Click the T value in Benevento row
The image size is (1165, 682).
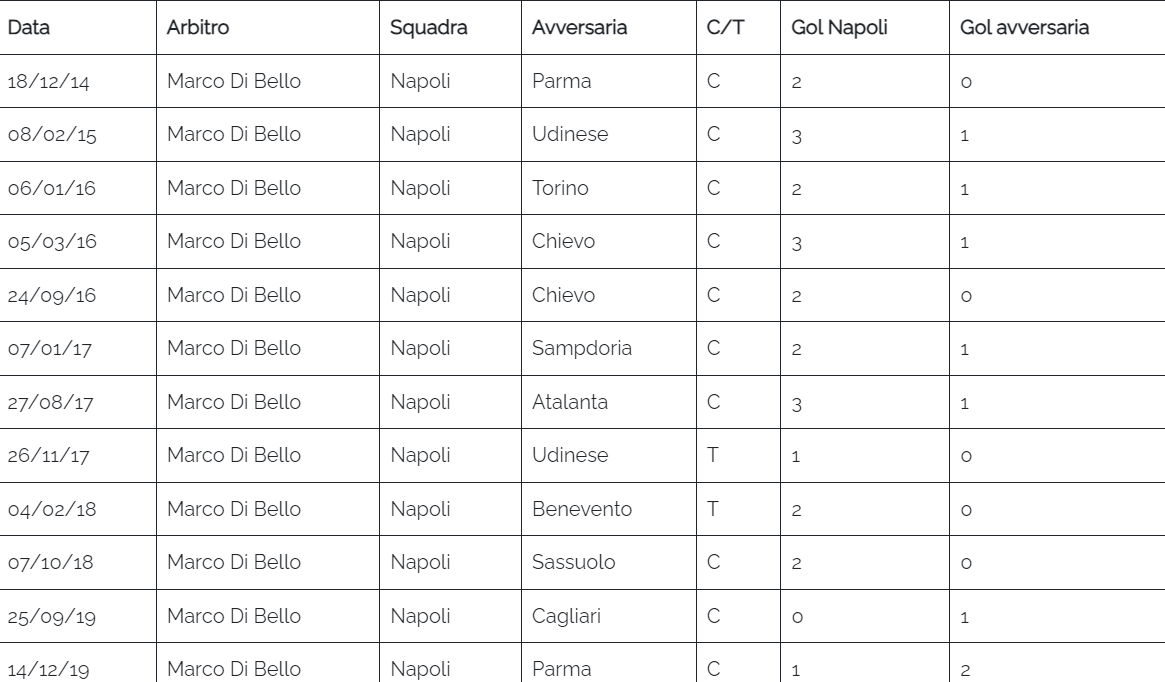(714, 509)
